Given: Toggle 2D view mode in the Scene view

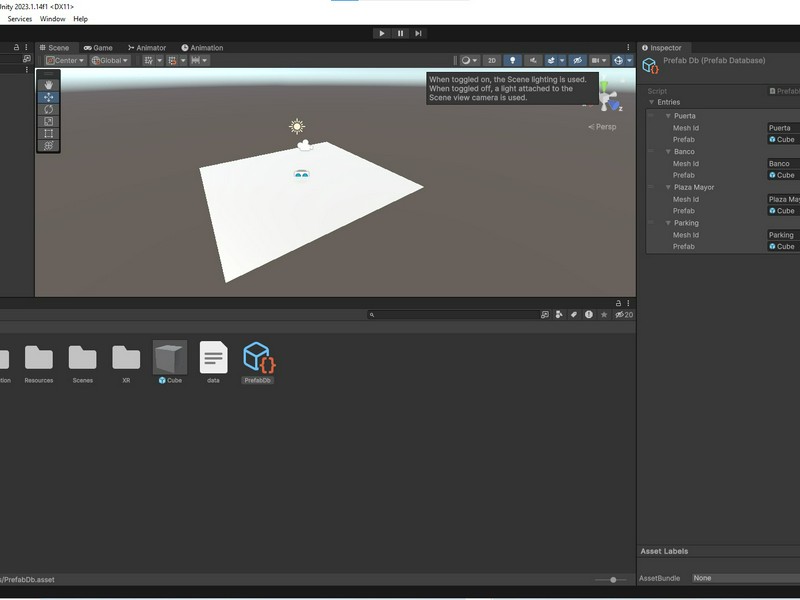Looking at the screenshot, I should coord(491,59).
